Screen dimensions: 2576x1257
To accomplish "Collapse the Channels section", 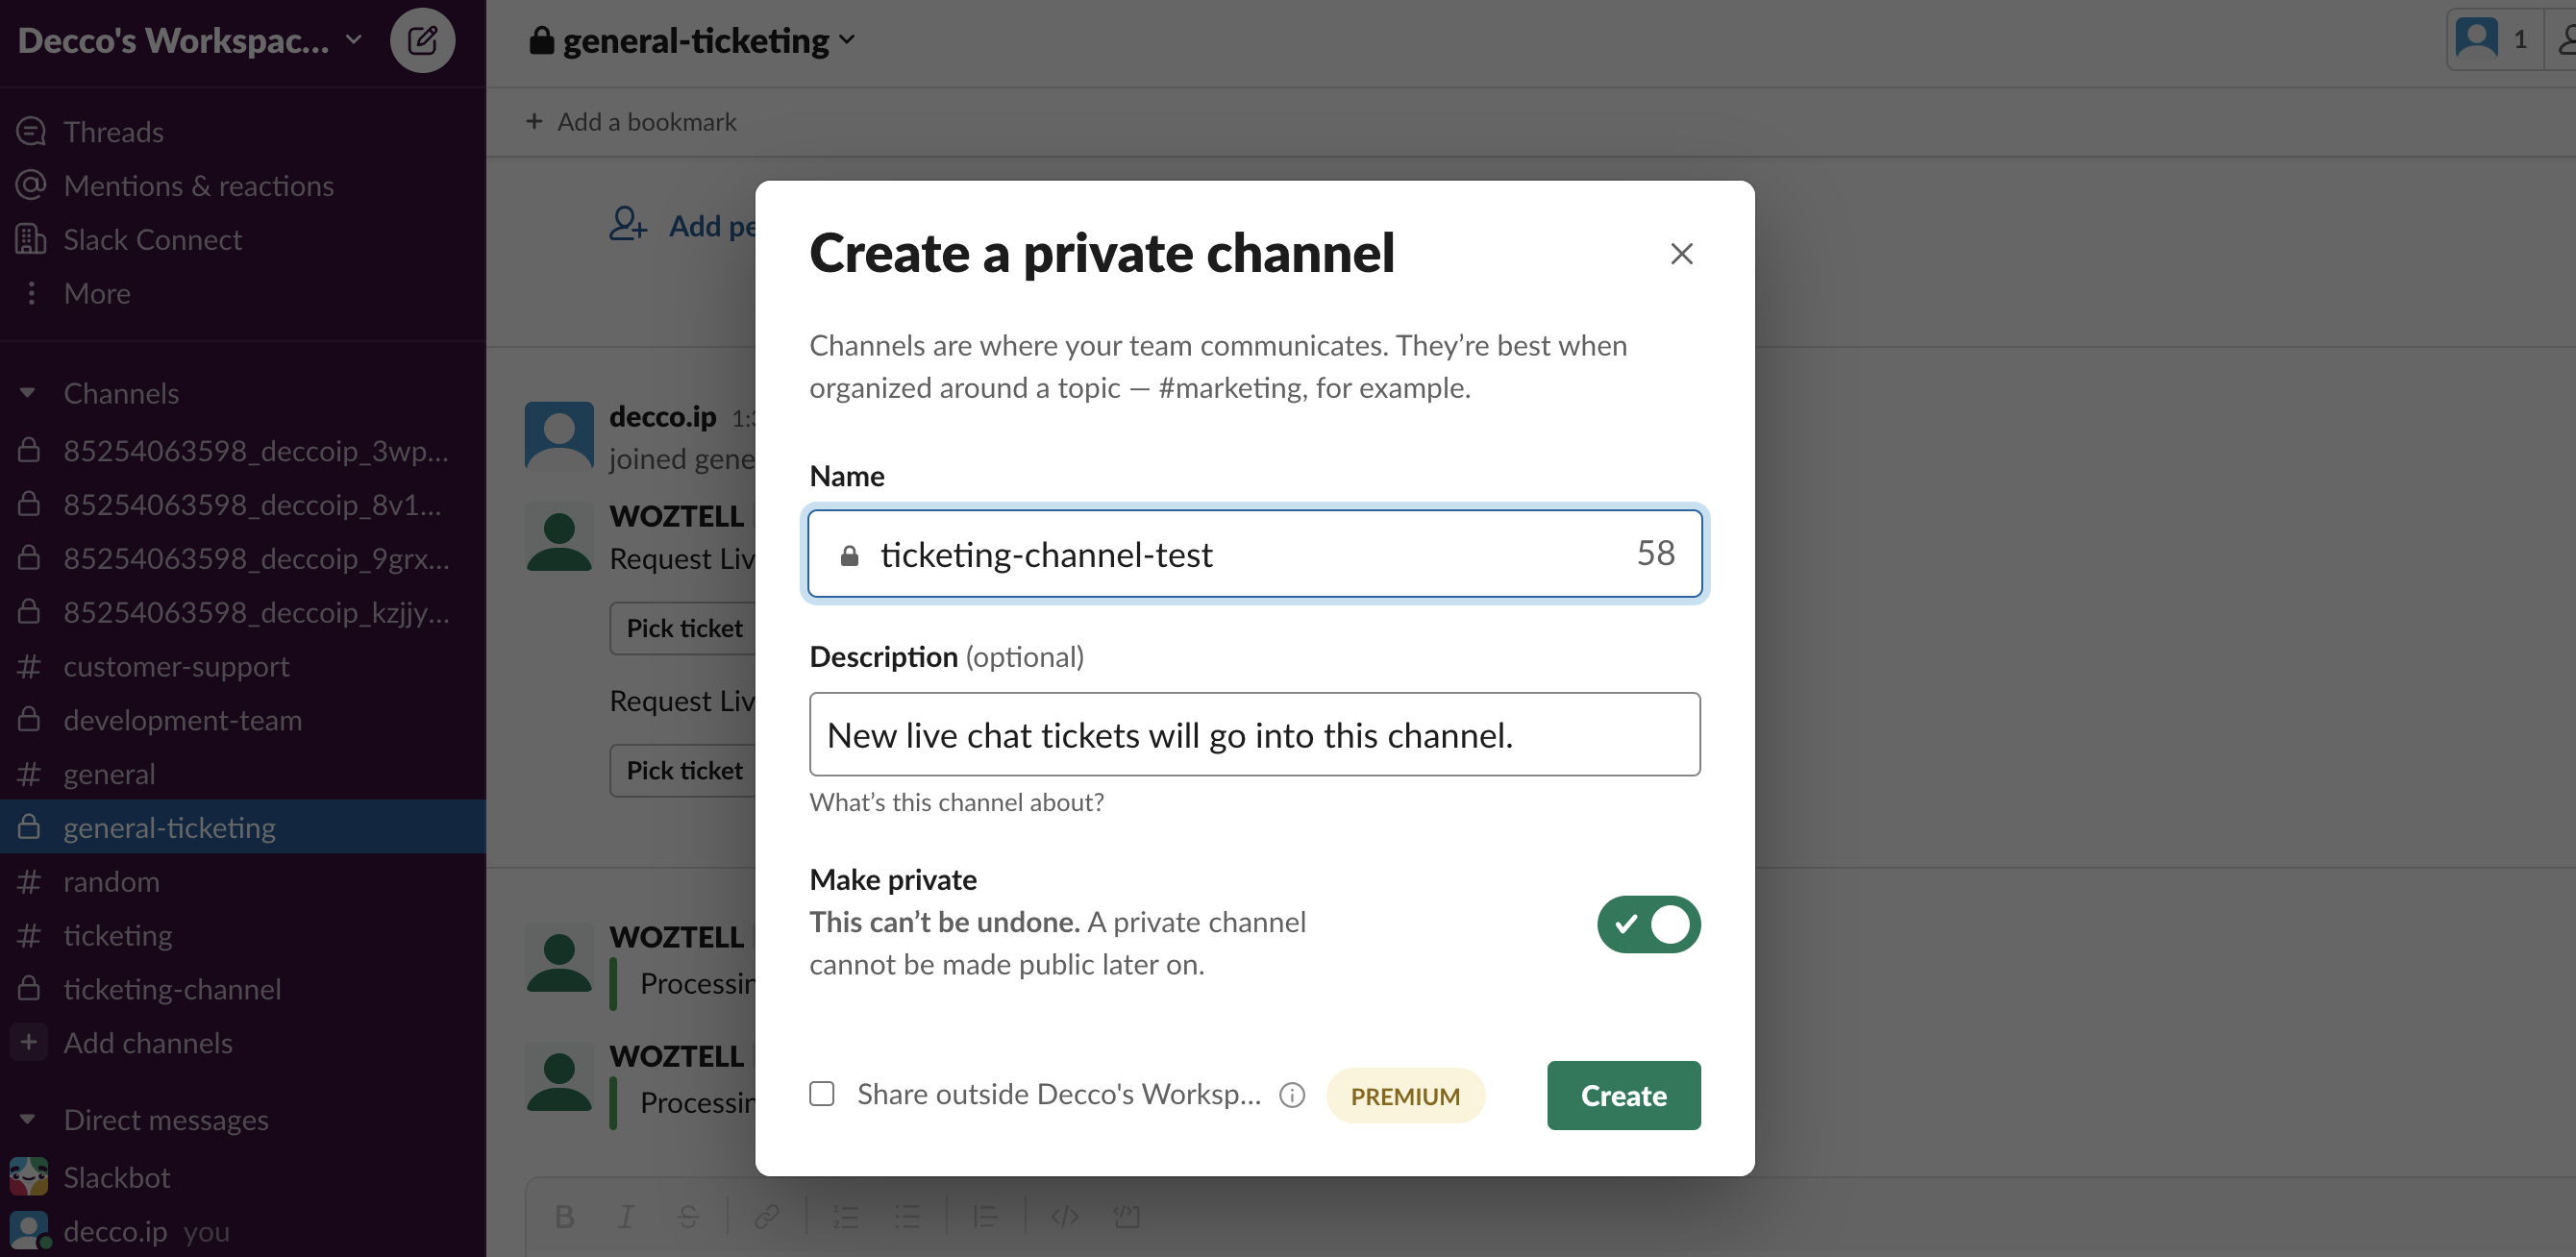I will [28, 393].
